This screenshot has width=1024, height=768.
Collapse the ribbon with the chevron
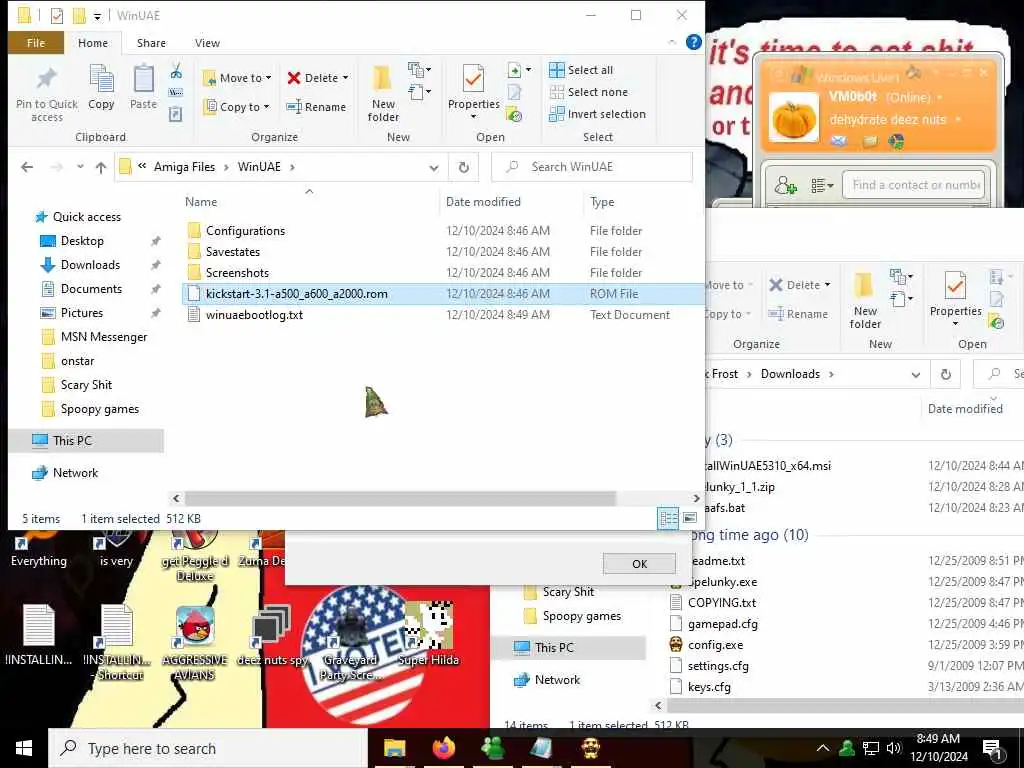pyautogui.click(x=672, y=42)
